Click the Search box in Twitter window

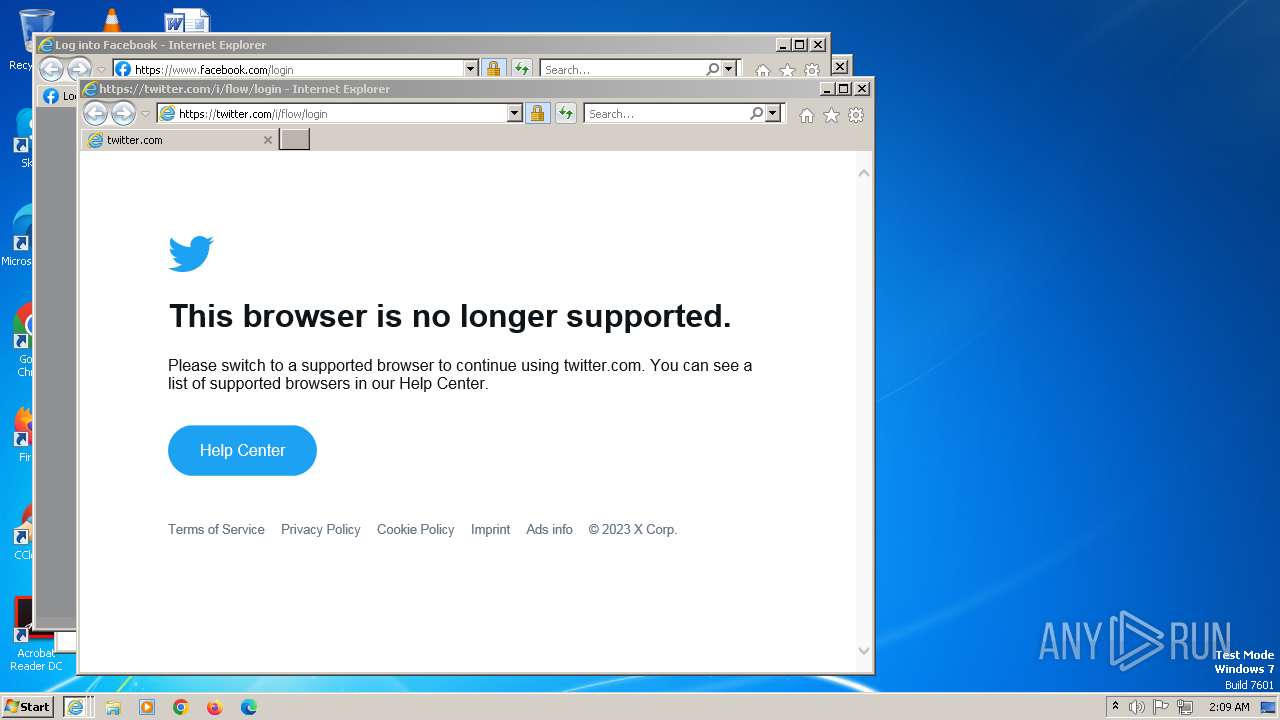click(x=667, y=114)
